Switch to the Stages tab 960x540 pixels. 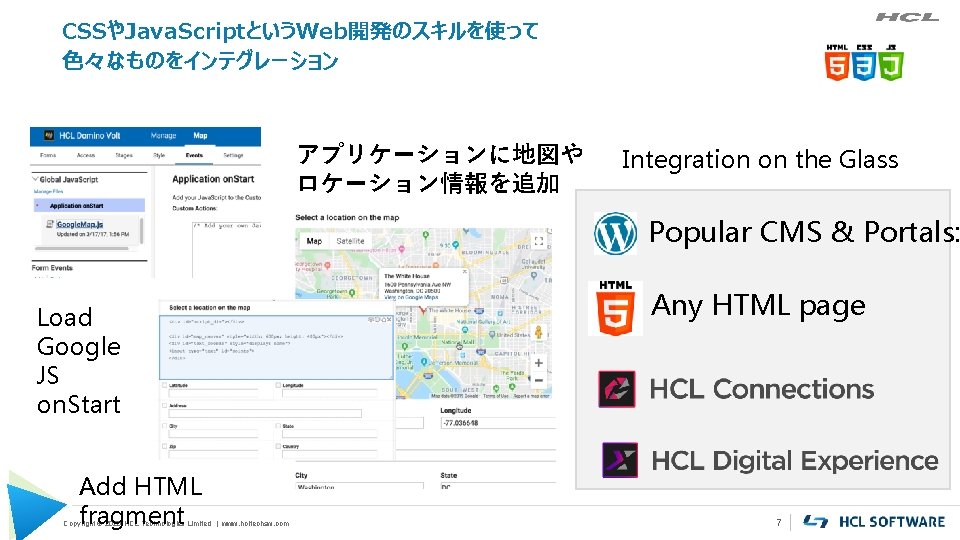click(x=124, y=156)
